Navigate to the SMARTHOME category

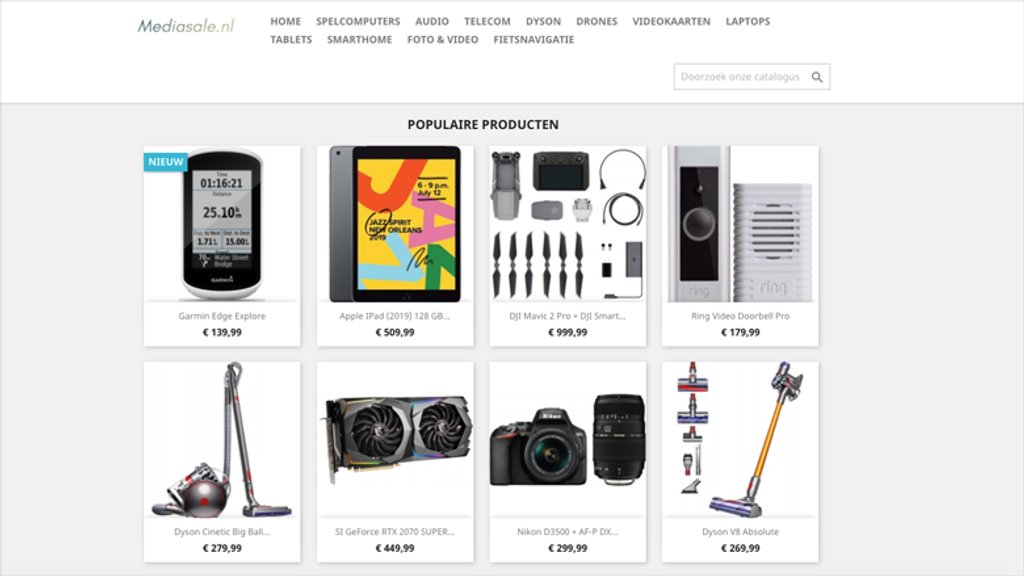[359, 40]
